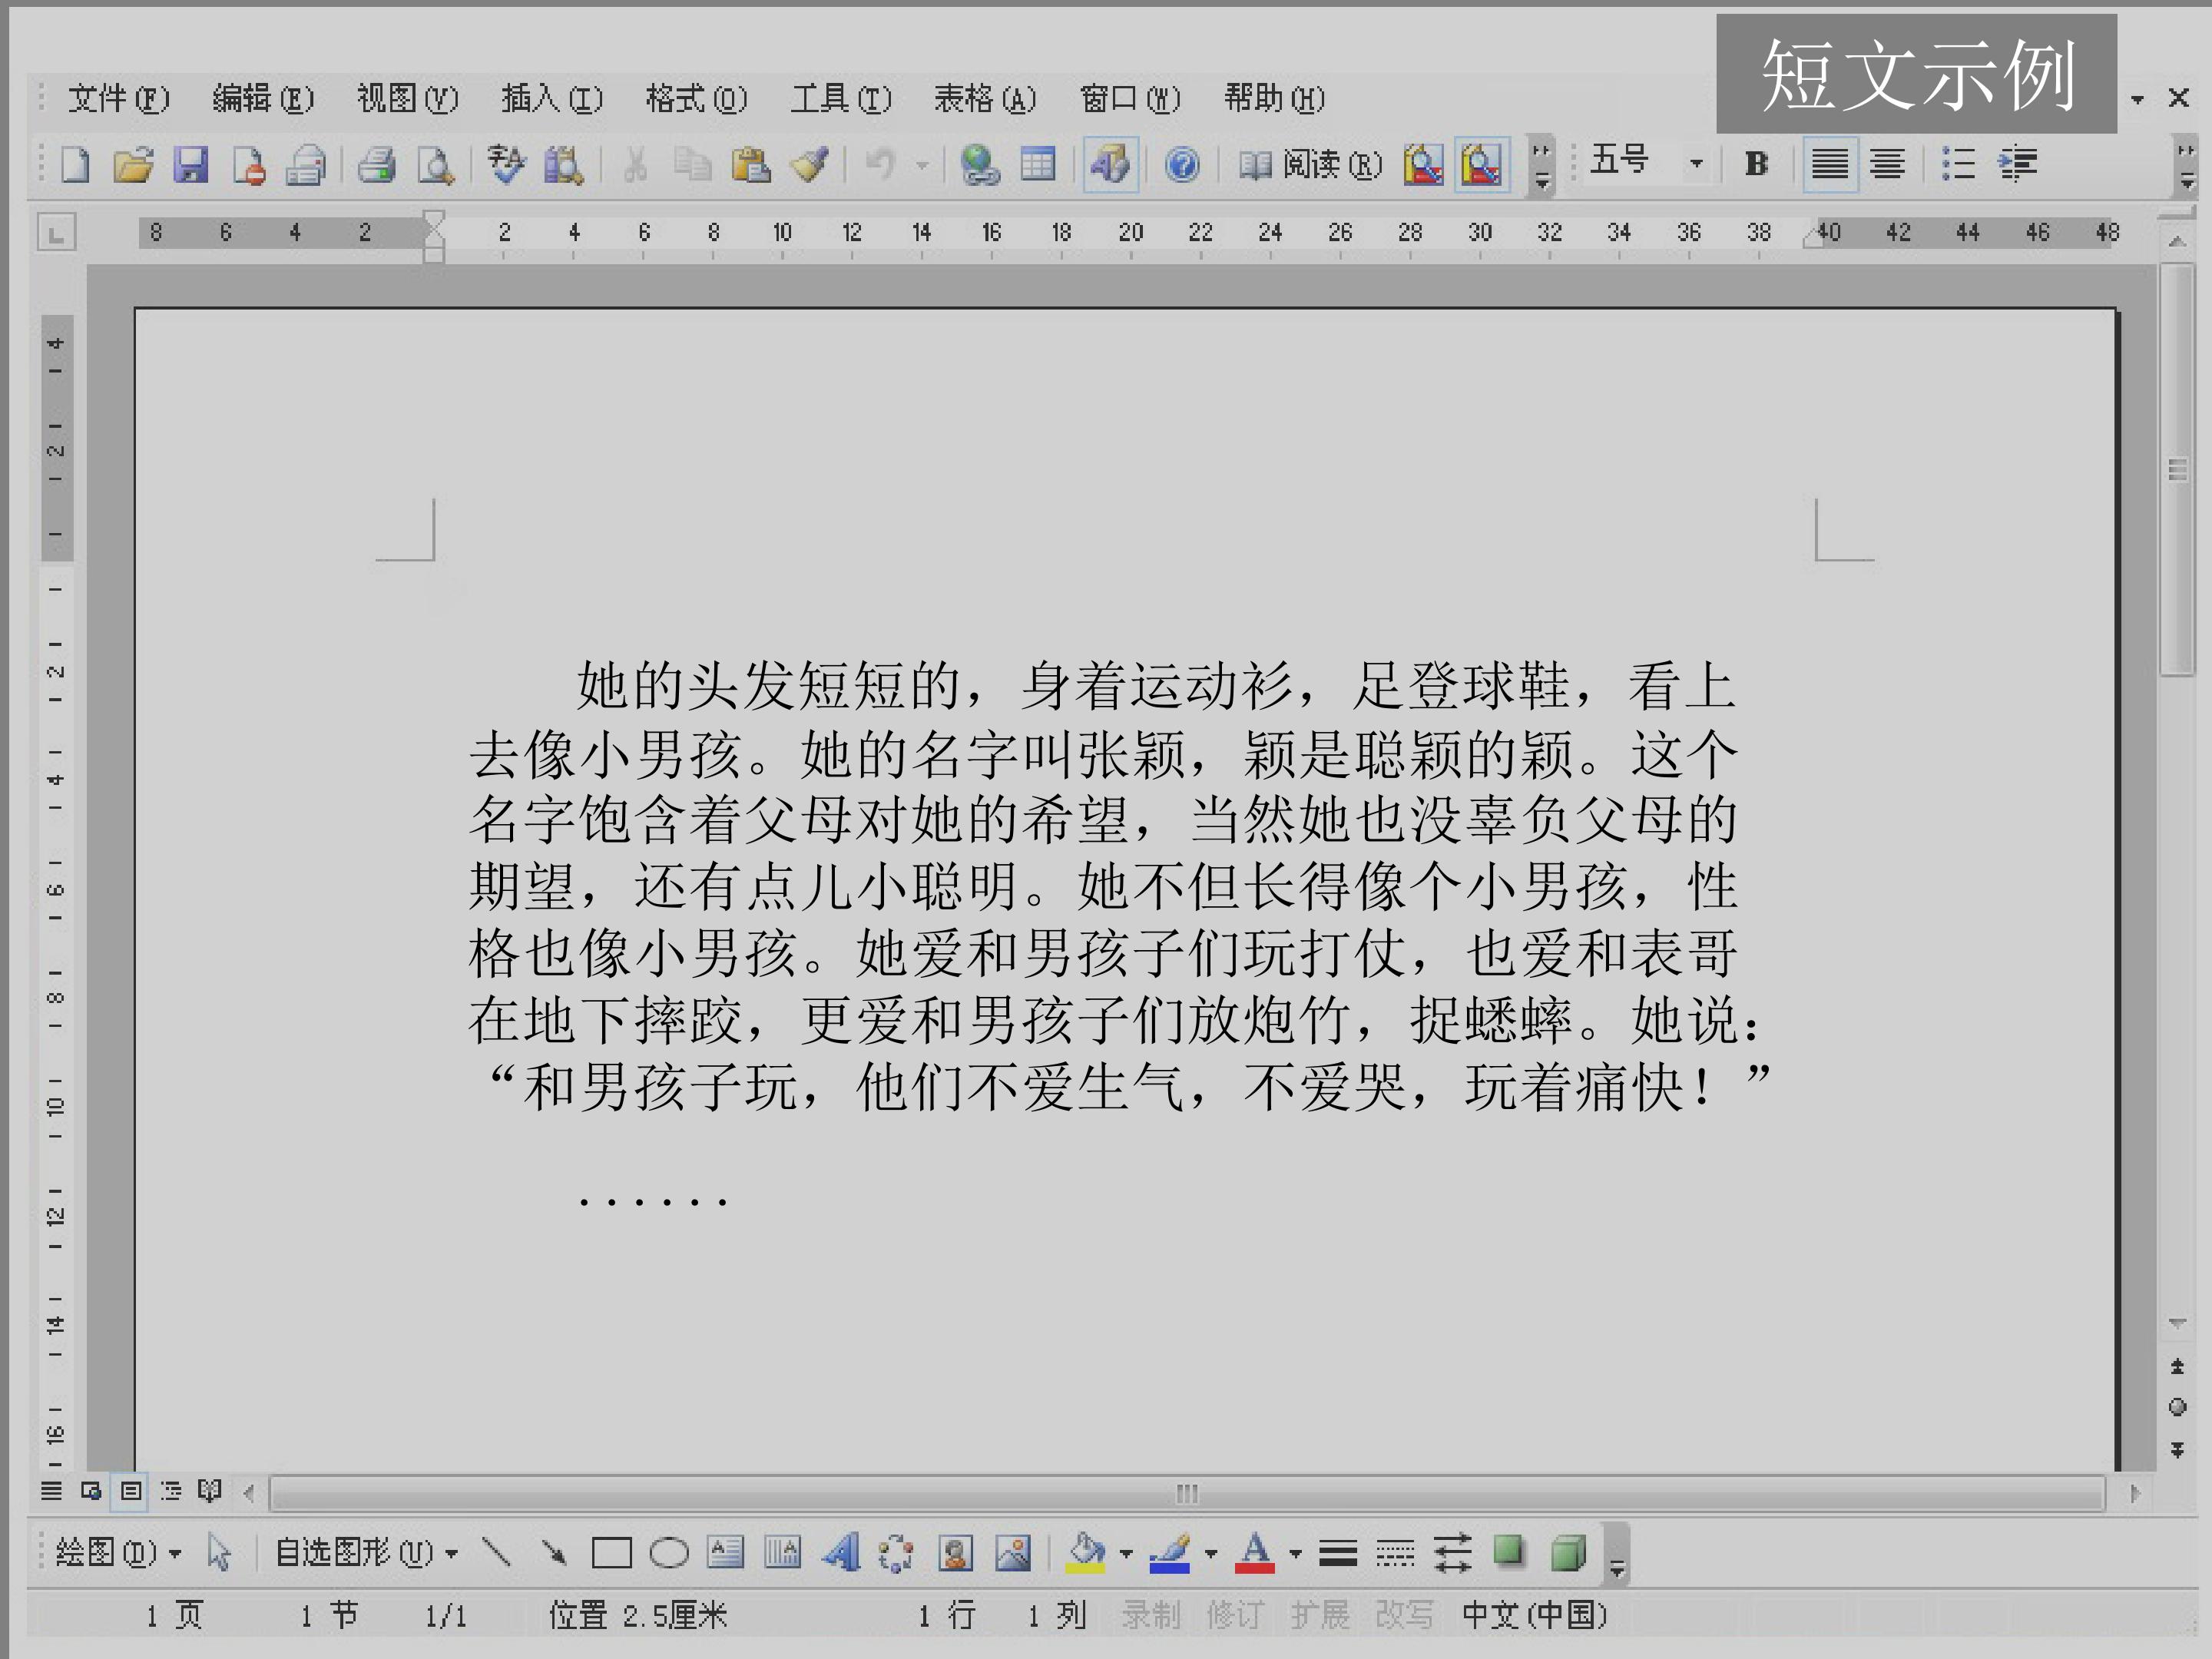The image size is (2212, 1659).
Task: Paste from clipboard icon
Action: click(x=750, y=164)
